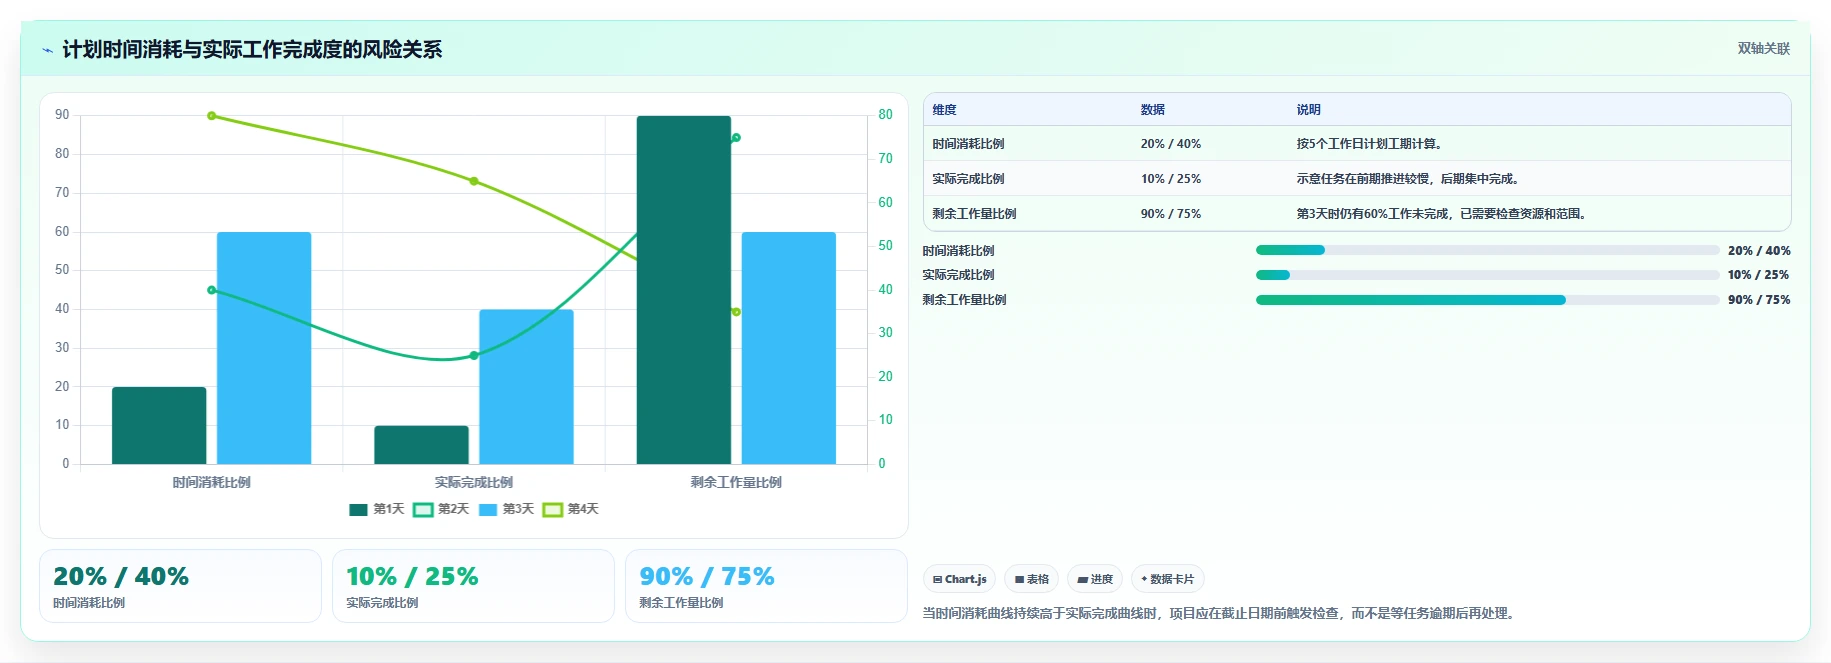Image resolution: width=1831 pixels, height=663 pixels.
Task: Open the 90% / 75% stat card
Action: [x=766, y=586]
